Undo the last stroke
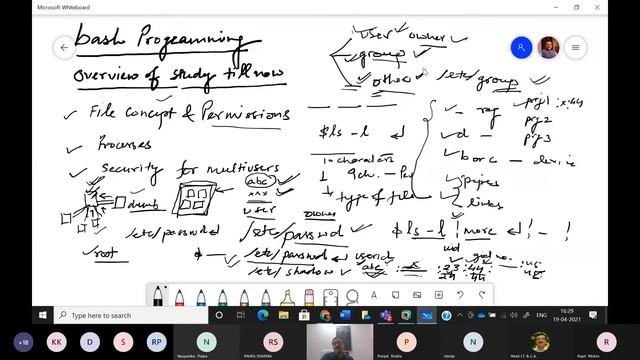Screen dimensions: 640x360 pyautogui.click(x=460, y=295)
